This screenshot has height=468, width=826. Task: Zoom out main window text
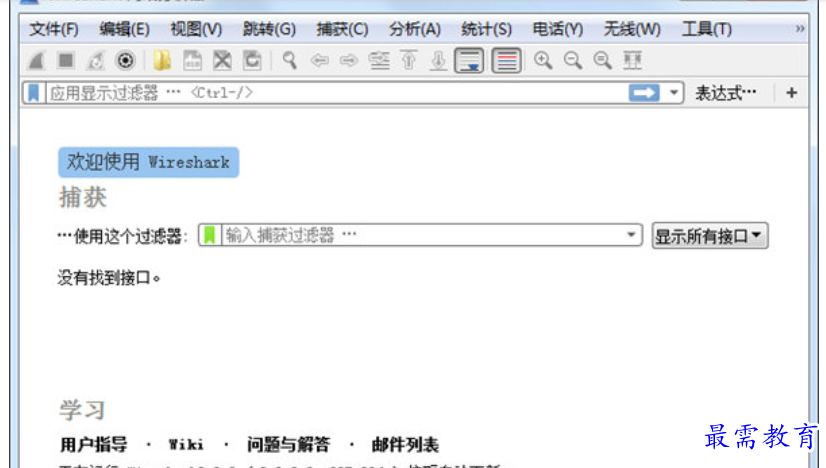(573, 61)
